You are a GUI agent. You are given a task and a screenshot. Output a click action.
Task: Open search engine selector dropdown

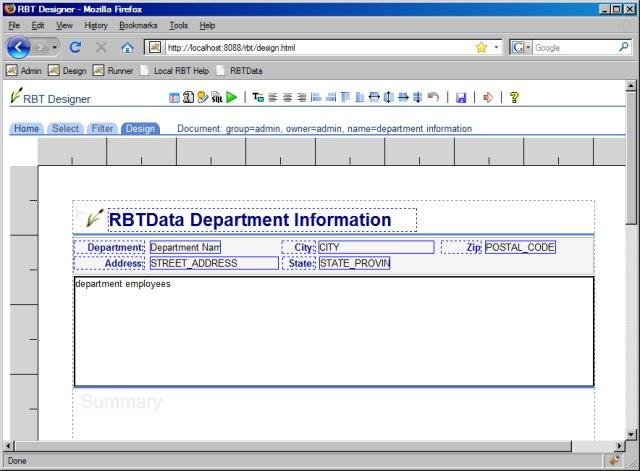[x=528, y=48]
